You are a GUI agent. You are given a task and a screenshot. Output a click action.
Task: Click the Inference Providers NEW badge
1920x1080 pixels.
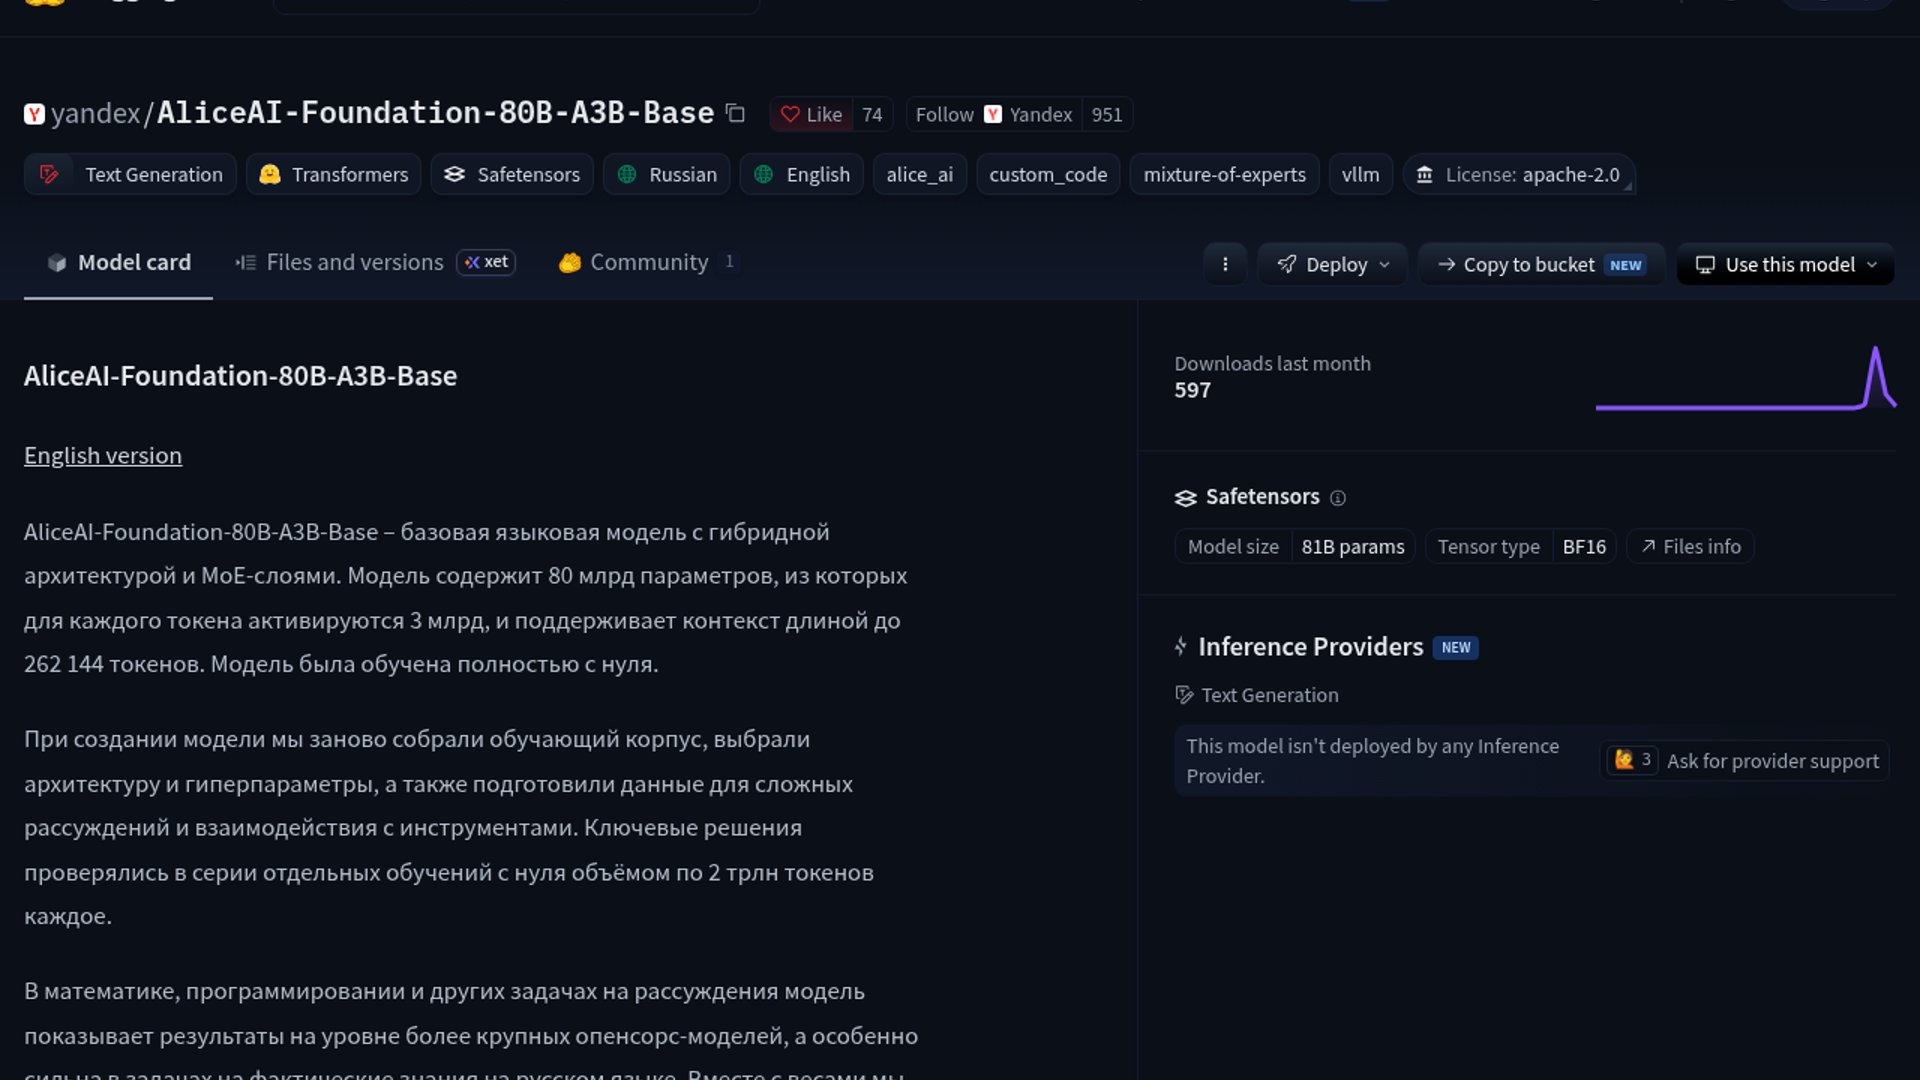click(x=1456, y=648)
